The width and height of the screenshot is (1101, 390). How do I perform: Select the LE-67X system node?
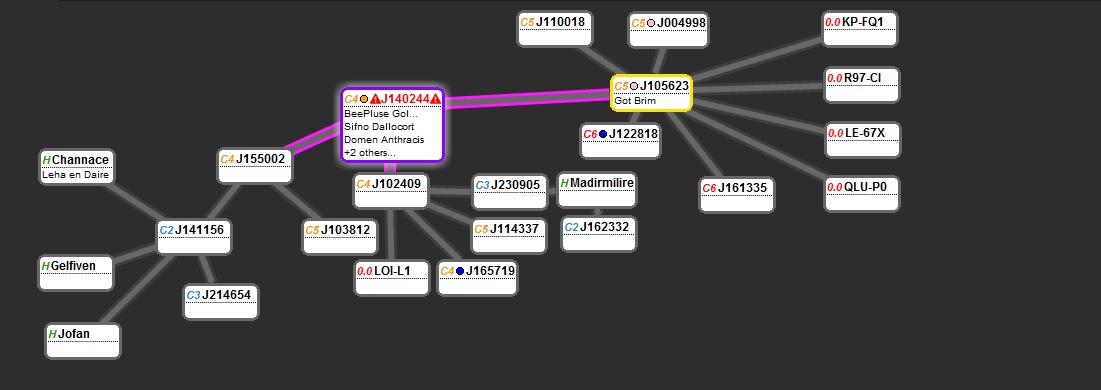pyautogui.click(x=862, y=140)
